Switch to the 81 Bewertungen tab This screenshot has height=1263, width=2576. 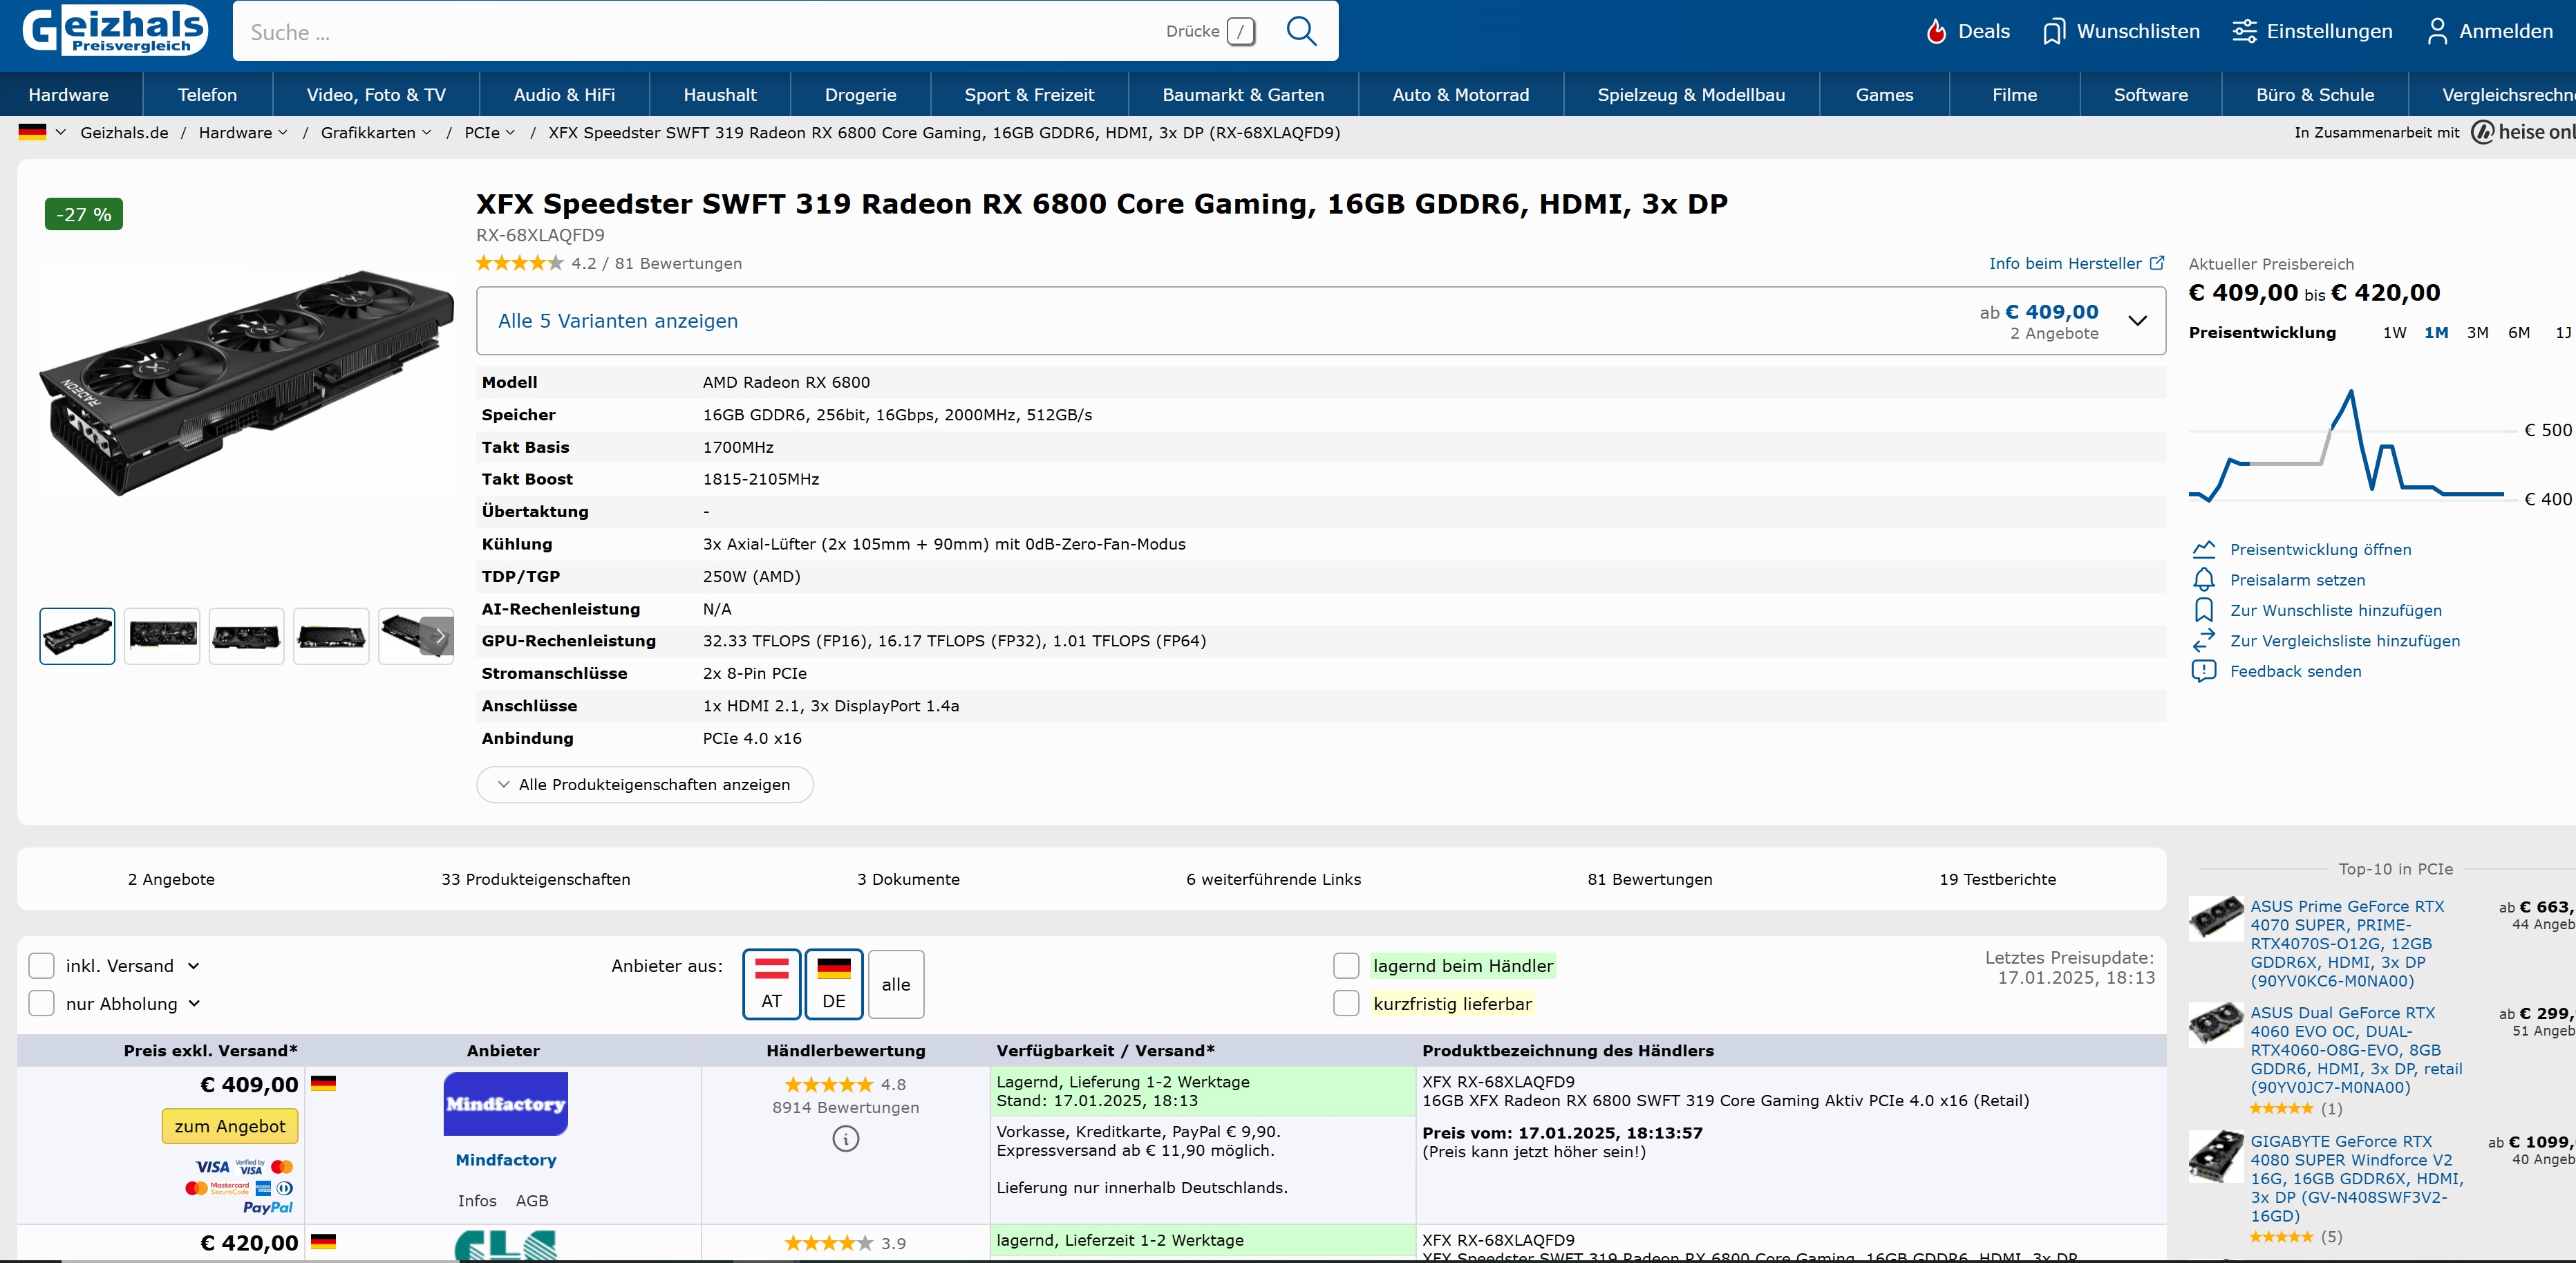[x=1649, y=880]
